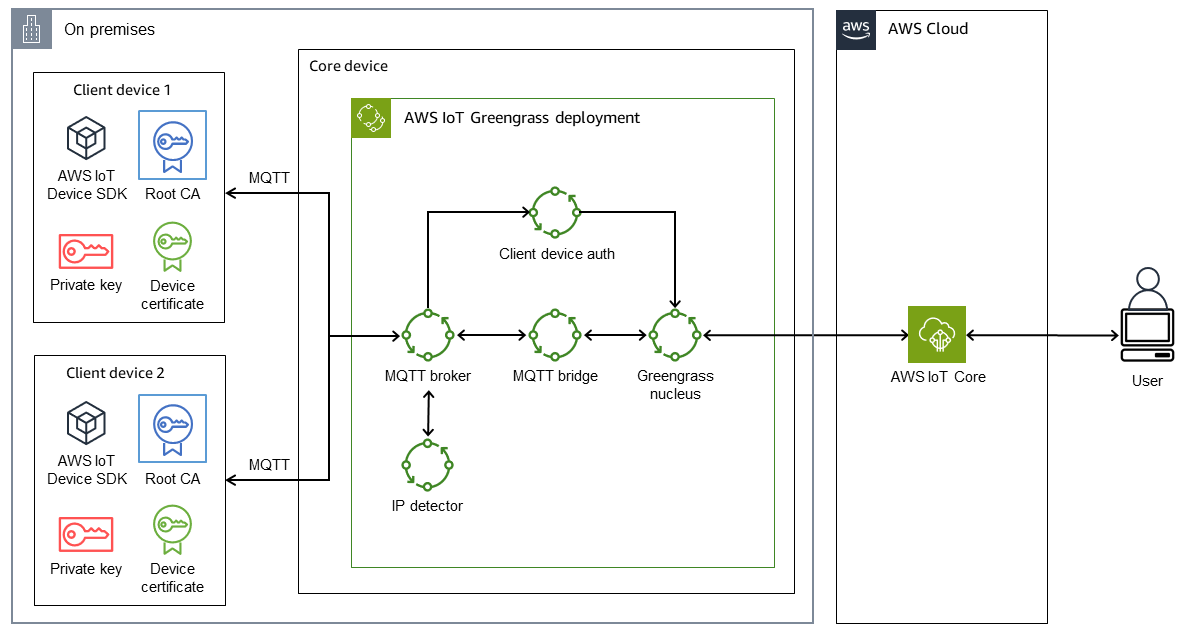Select the Client device auth component icon
The image size is (1186, 637).
tap(556, 213)
